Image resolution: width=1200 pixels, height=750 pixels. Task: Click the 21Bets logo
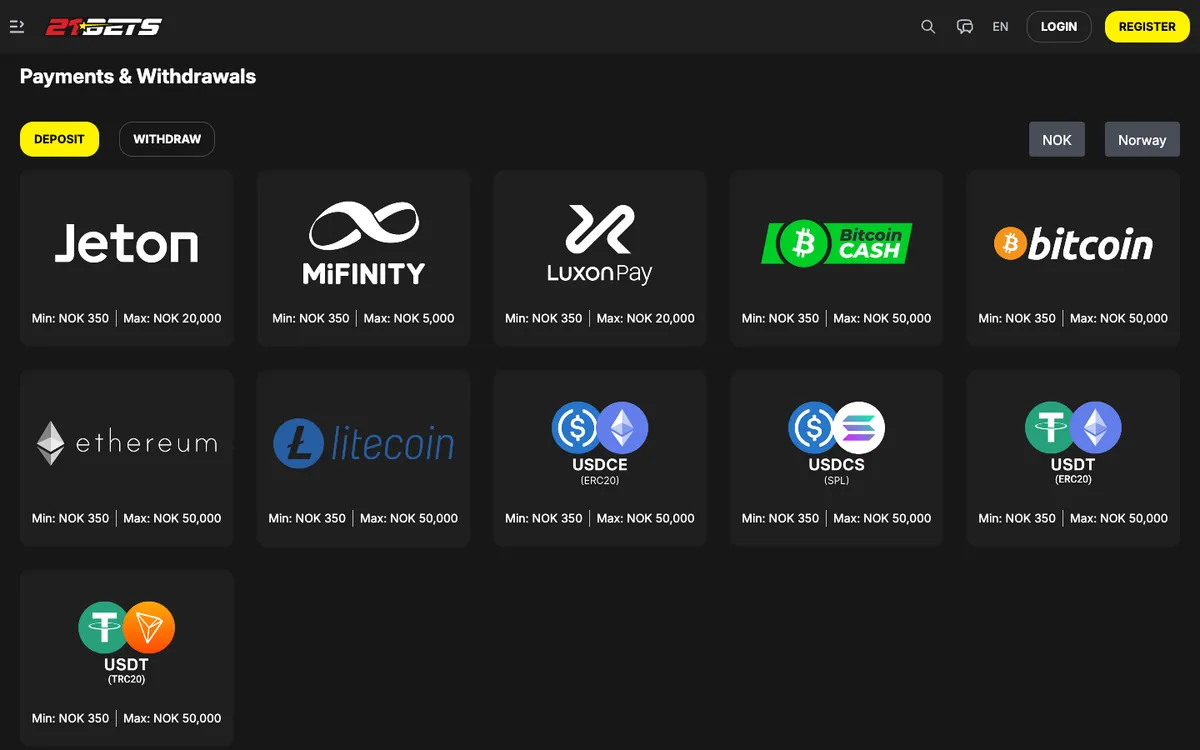(x=103, y=27)
